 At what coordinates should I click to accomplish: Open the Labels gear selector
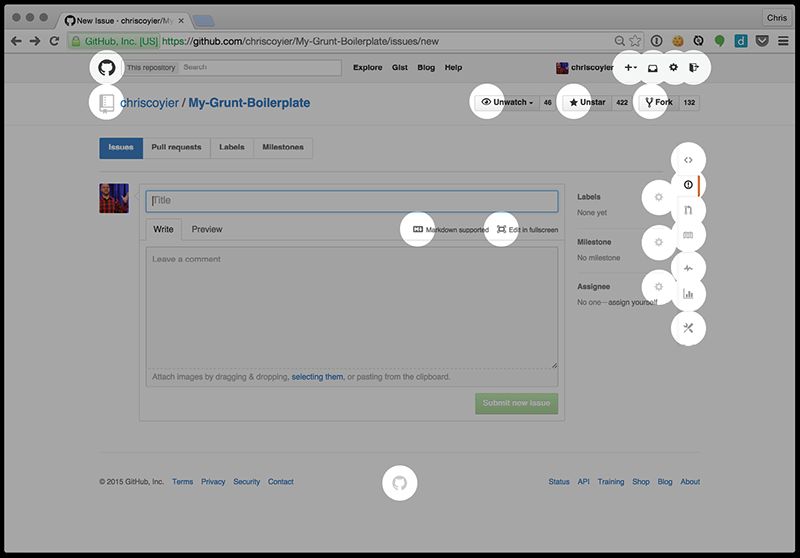(657, 197)
